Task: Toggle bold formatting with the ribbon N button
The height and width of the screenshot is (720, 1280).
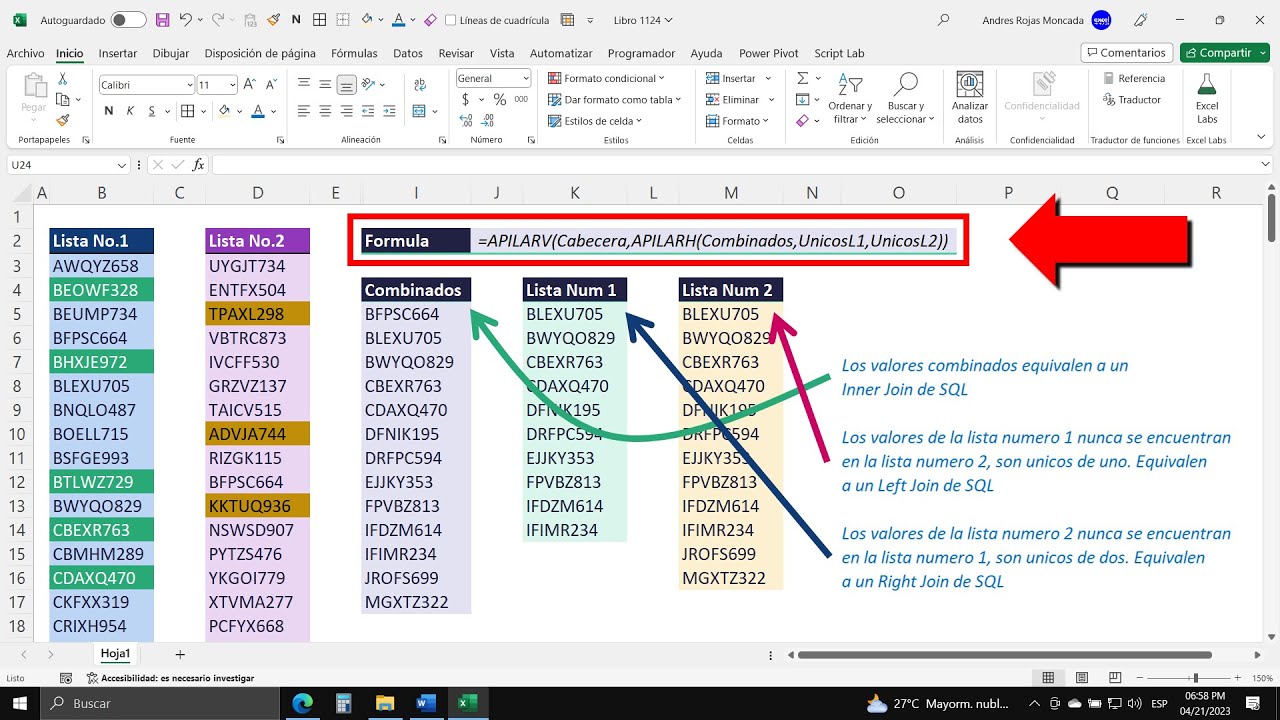Action: click(109, 111)
